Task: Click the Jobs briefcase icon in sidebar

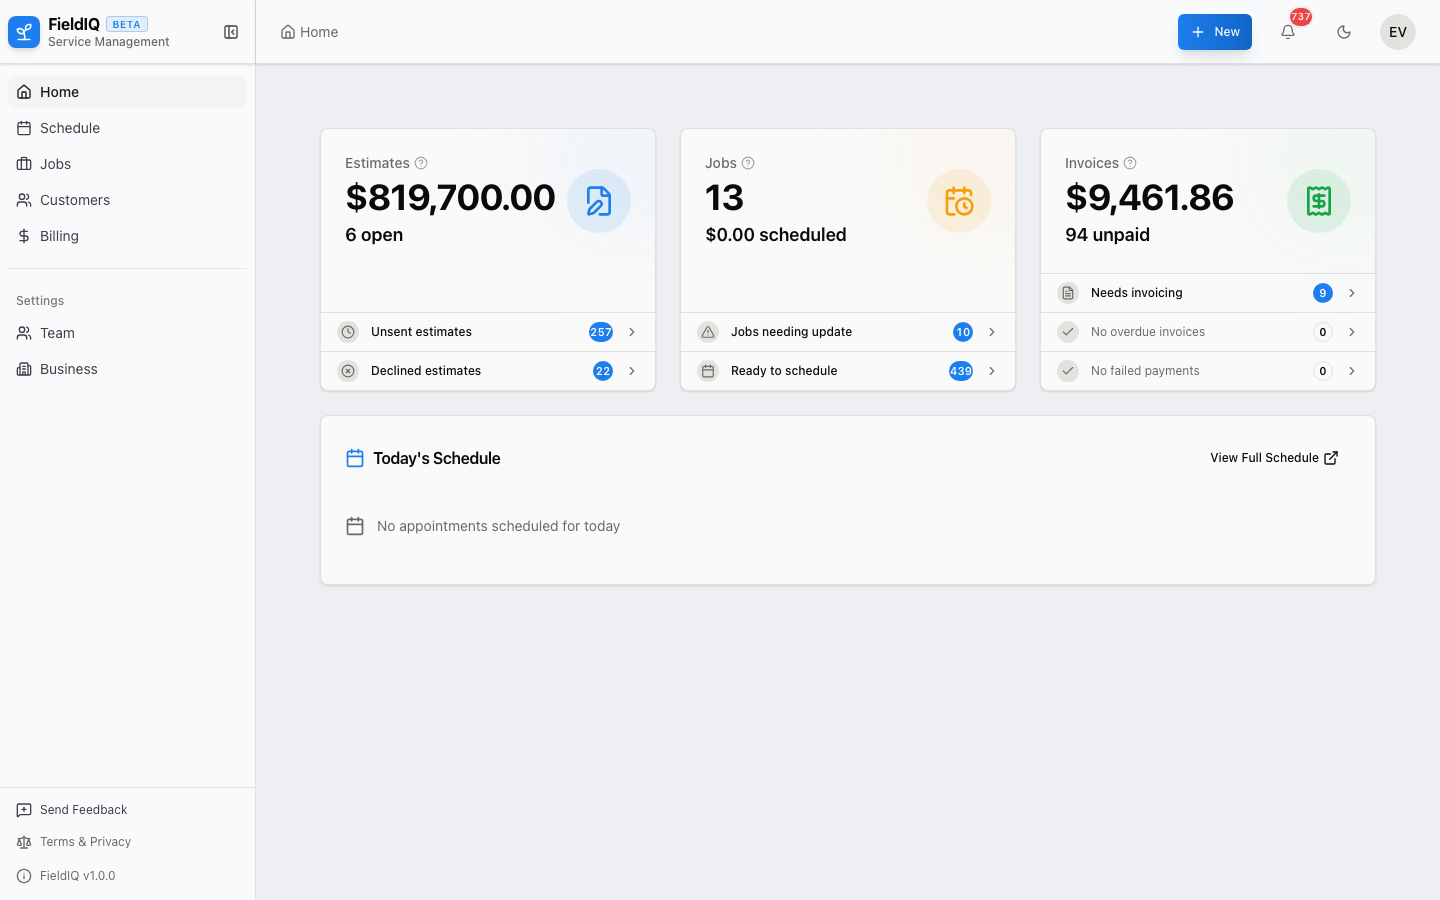Action: click(x=23, y=164)
